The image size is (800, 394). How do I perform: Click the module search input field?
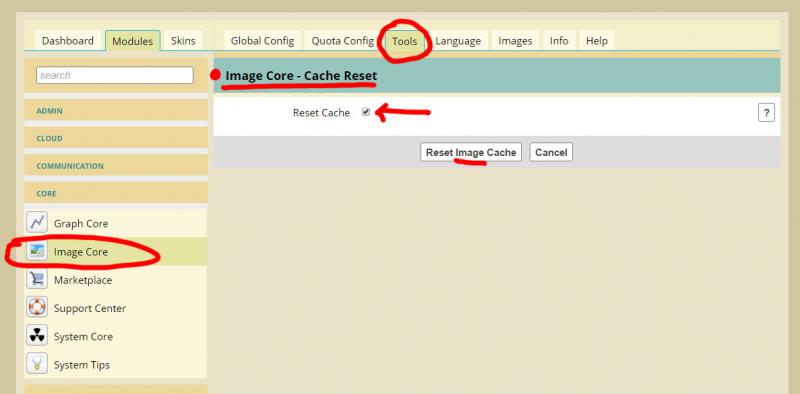[x=115, y=75]
